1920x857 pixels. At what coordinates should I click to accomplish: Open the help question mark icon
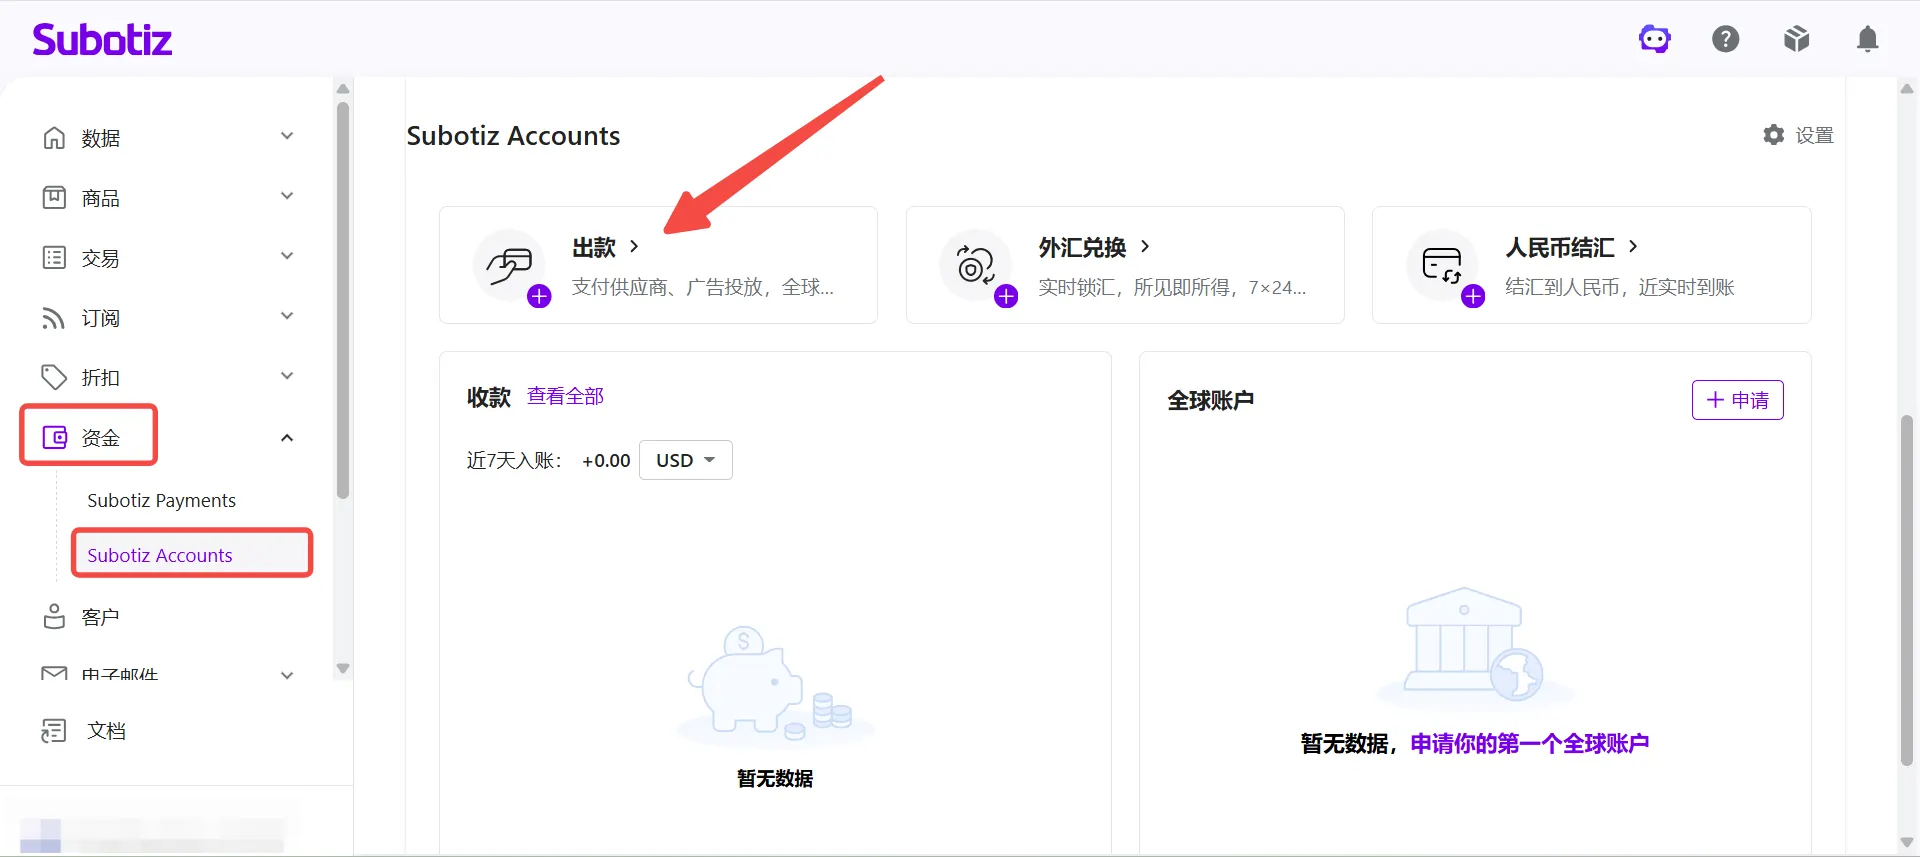1726,39
